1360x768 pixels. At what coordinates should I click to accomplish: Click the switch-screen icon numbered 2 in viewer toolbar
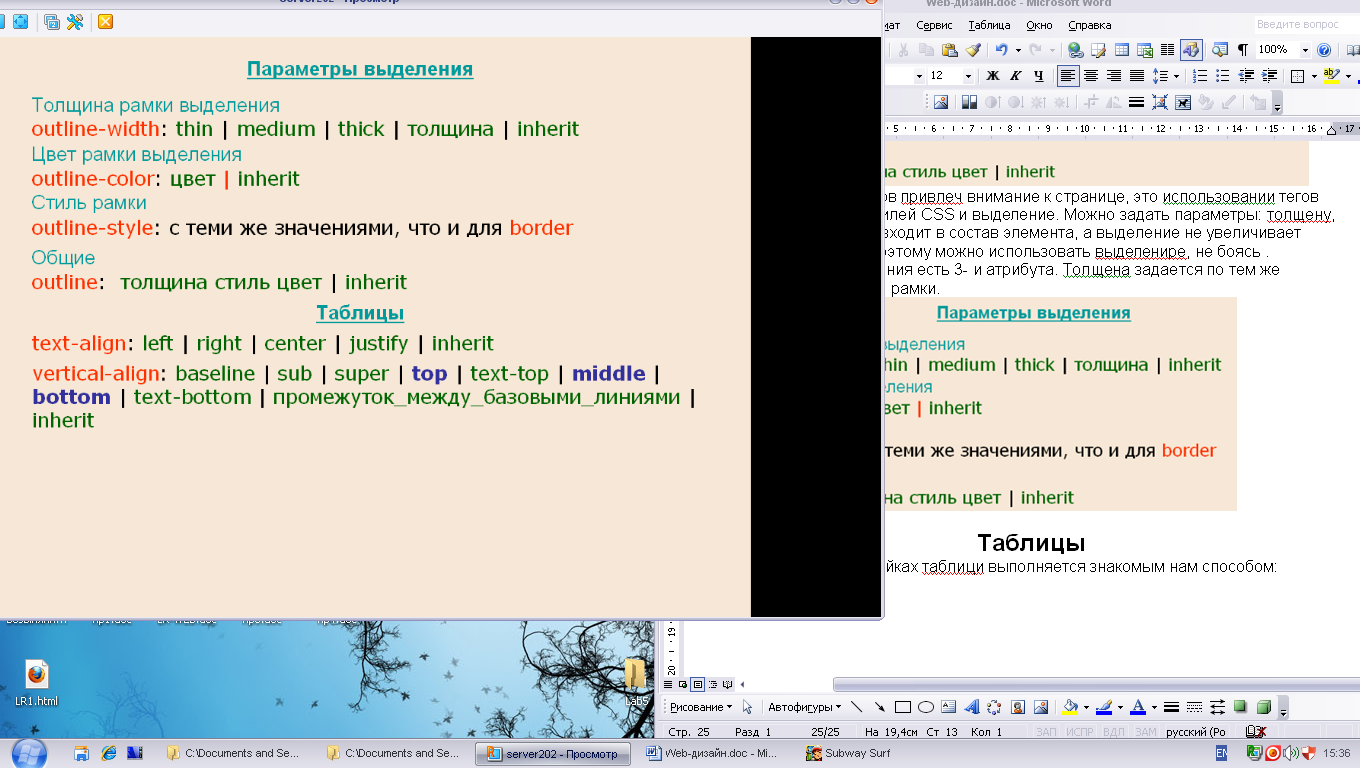[x=52, y=22]
